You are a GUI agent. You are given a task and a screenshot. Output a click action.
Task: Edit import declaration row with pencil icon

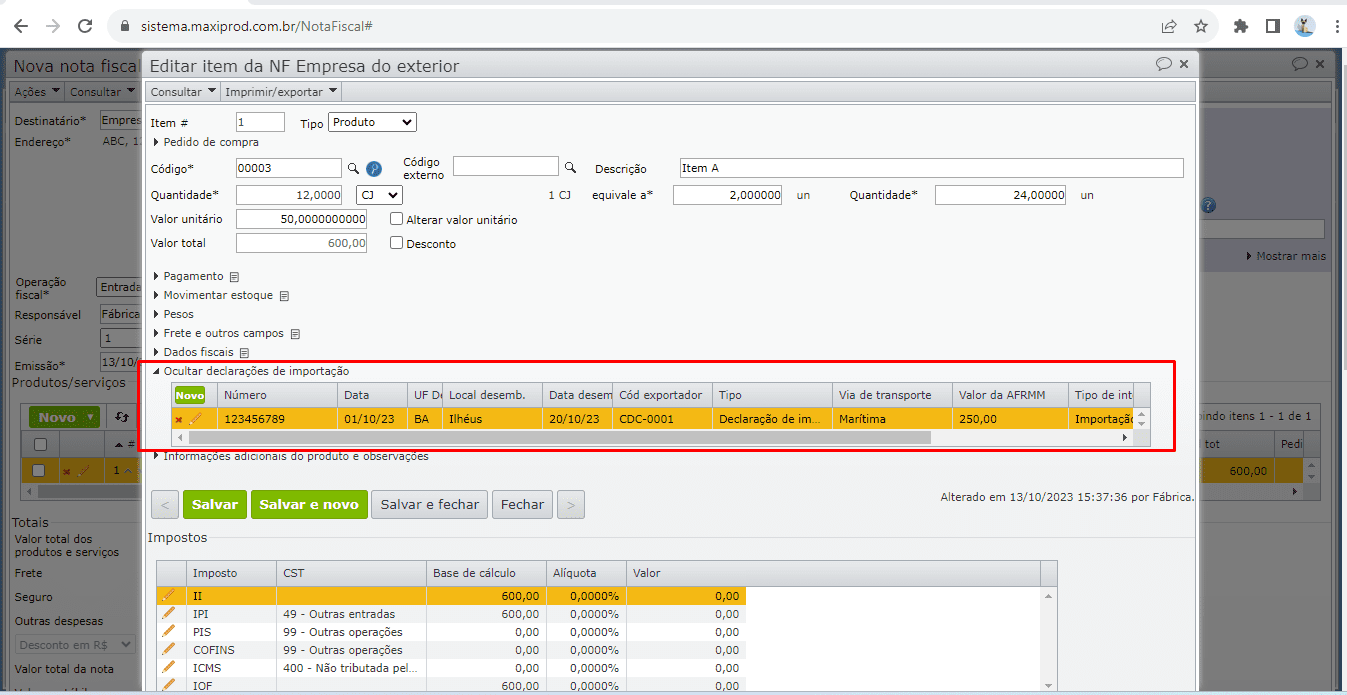pyautogui.click(x=196, y=419)
